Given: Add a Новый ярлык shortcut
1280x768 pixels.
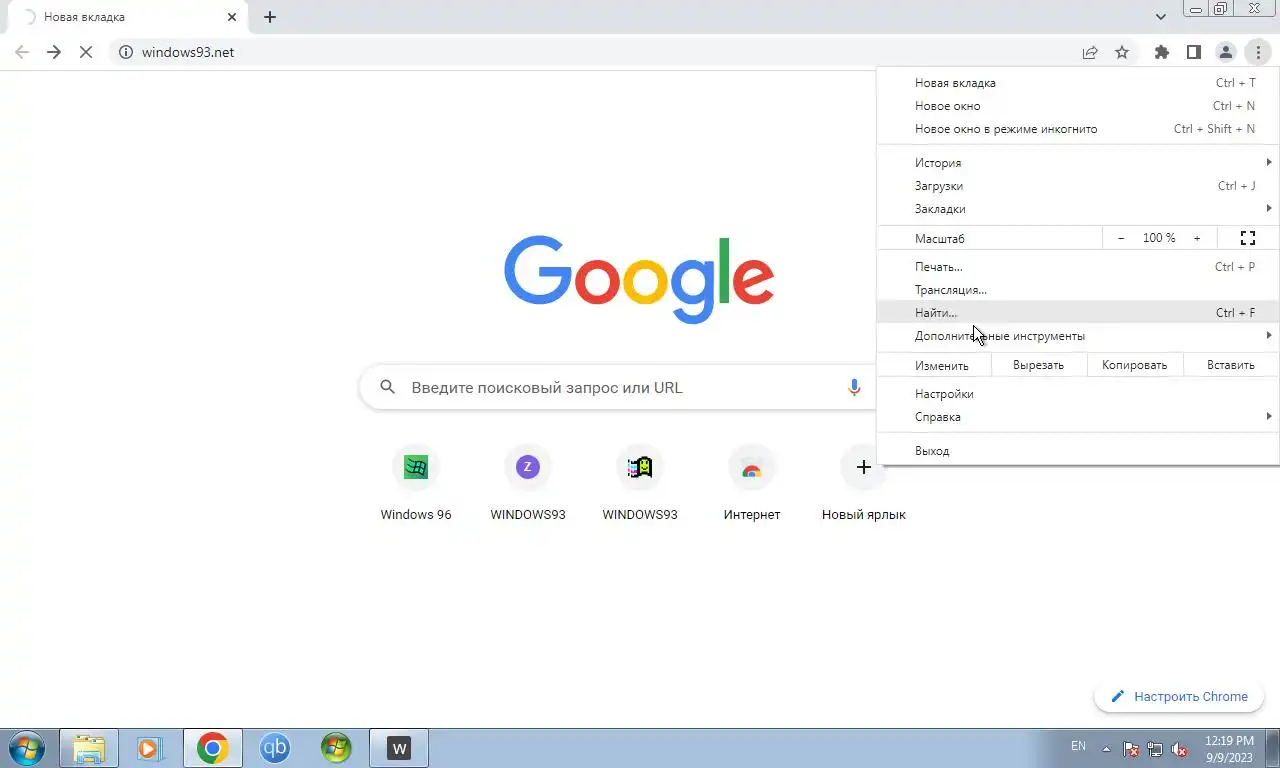Looking at the screenshot, I should pyautogui.click(x=864, y=484).
